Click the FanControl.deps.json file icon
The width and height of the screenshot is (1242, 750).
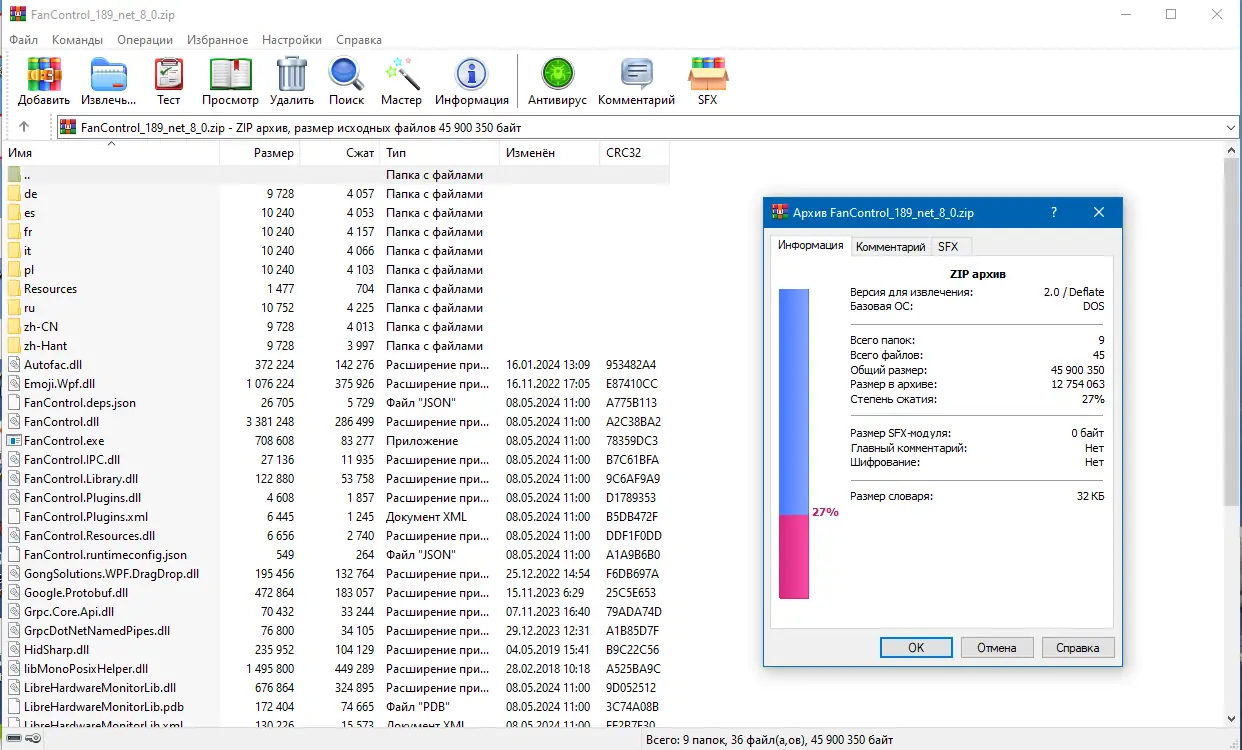click(x=14, y=403)
